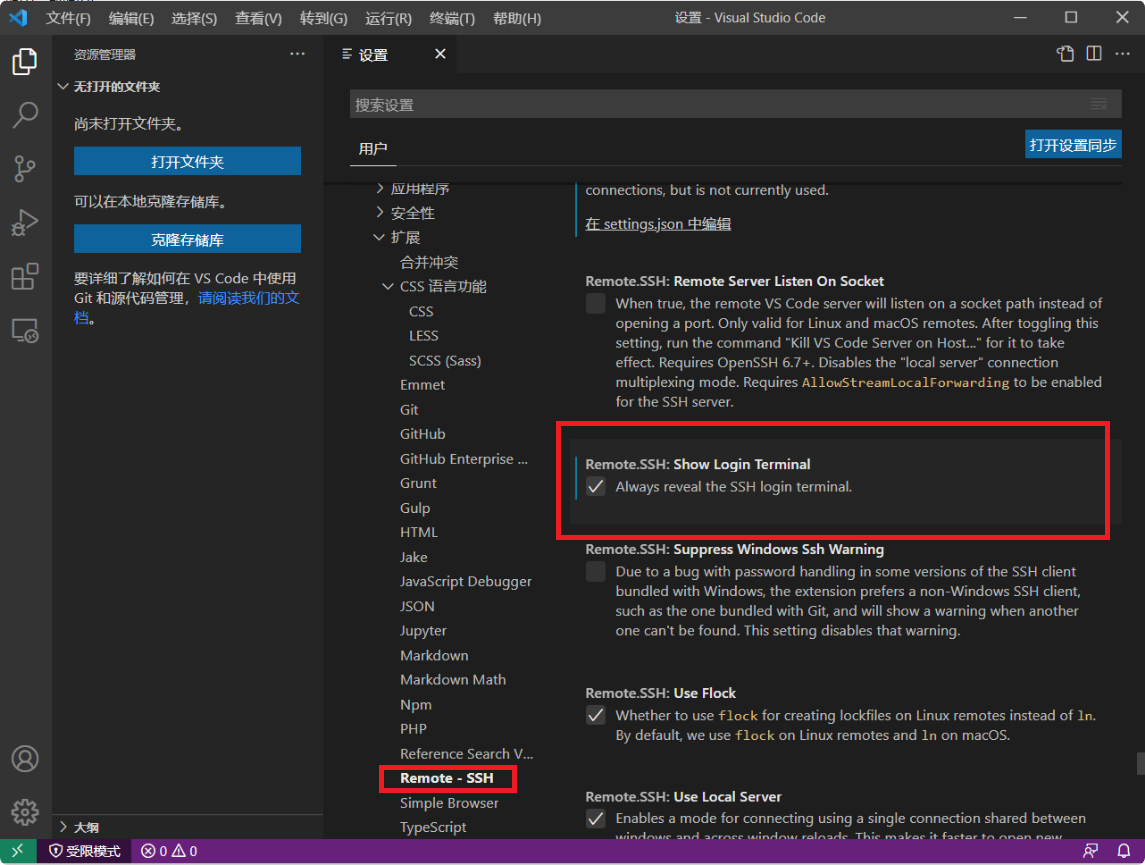
Task: Click the VS Code logo in title bar
Action: point(18,18)
